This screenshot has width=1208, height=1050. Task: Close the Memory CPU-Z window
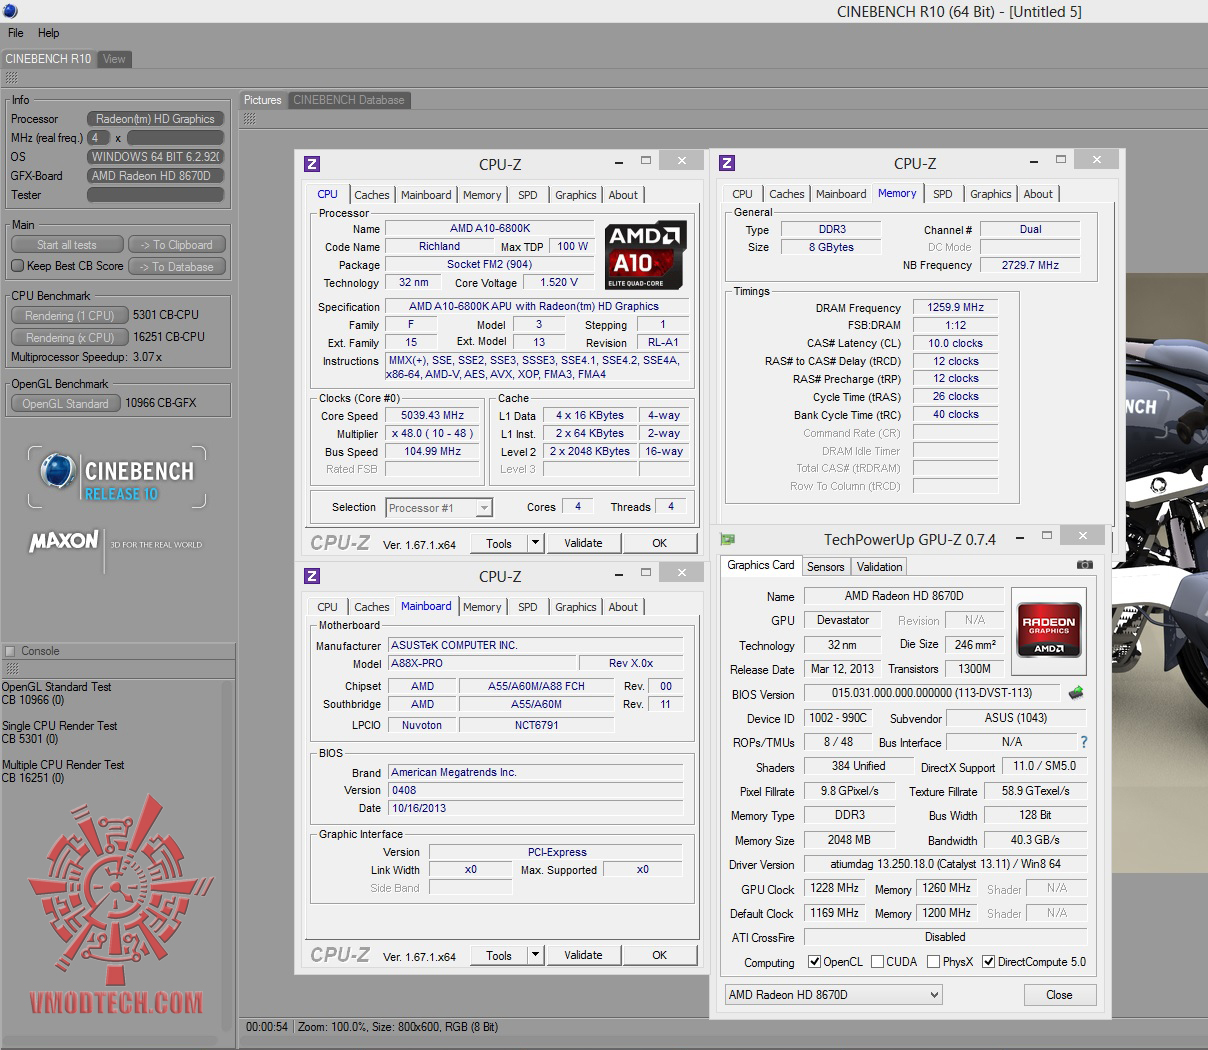pos(1097,160)
